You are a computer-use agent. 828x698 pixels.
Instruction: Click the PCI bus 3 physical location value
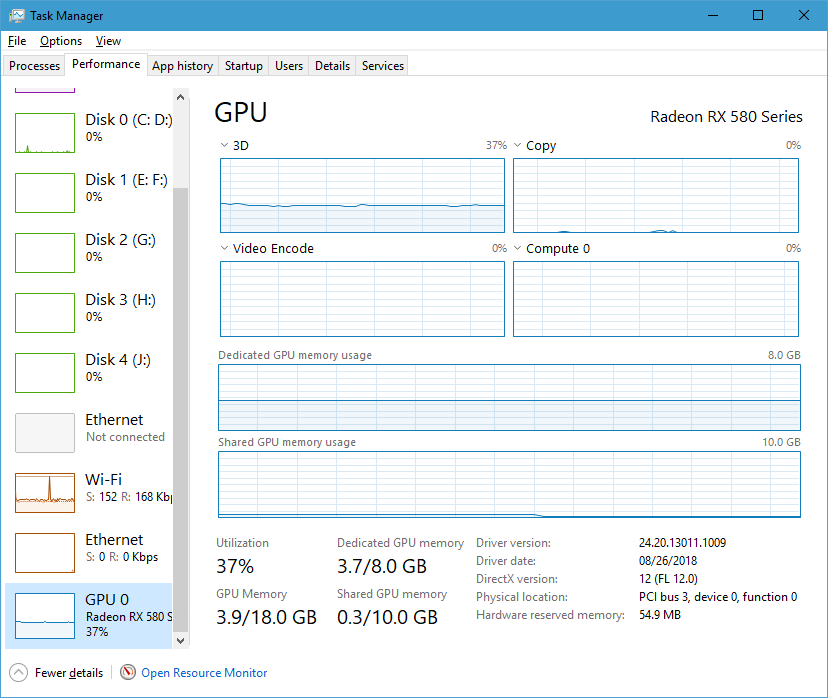tap(718, 597)
